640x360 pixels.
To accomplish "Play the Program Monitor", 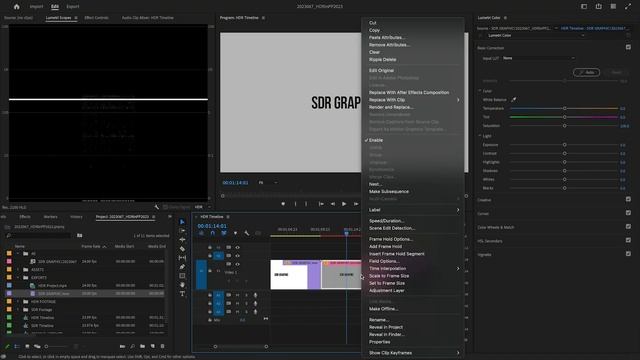I will [x=344, y=204].
